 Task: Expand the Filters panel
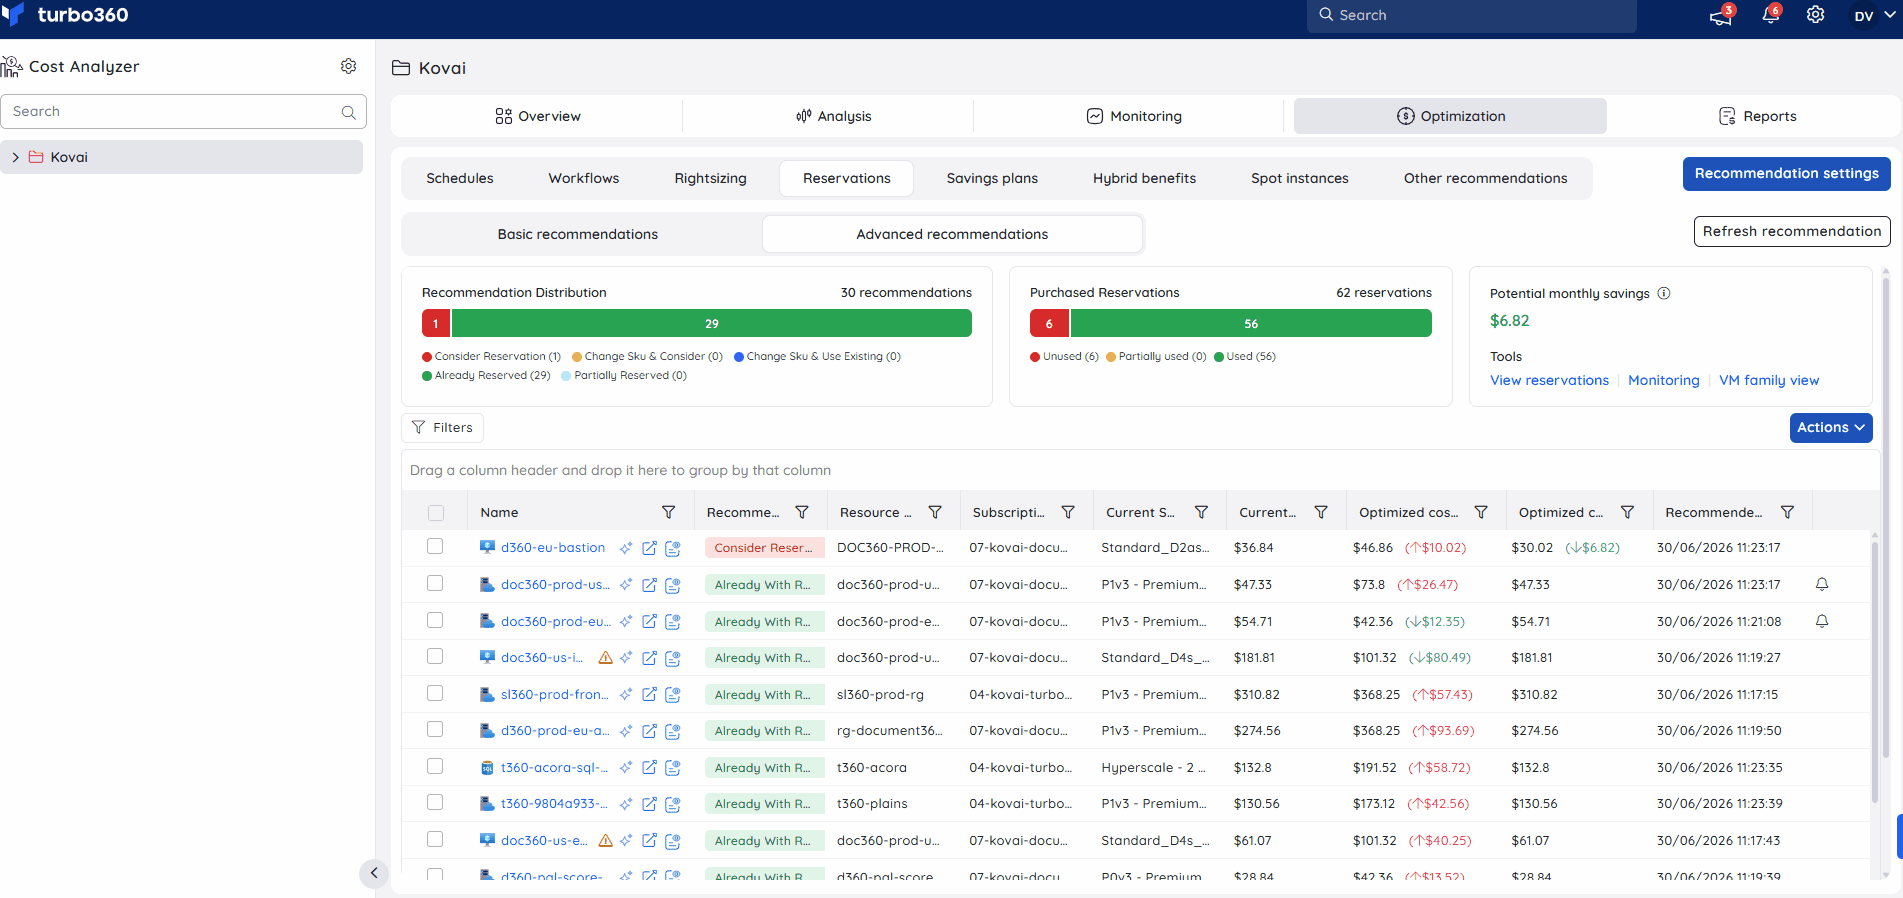tap(442, 428)
